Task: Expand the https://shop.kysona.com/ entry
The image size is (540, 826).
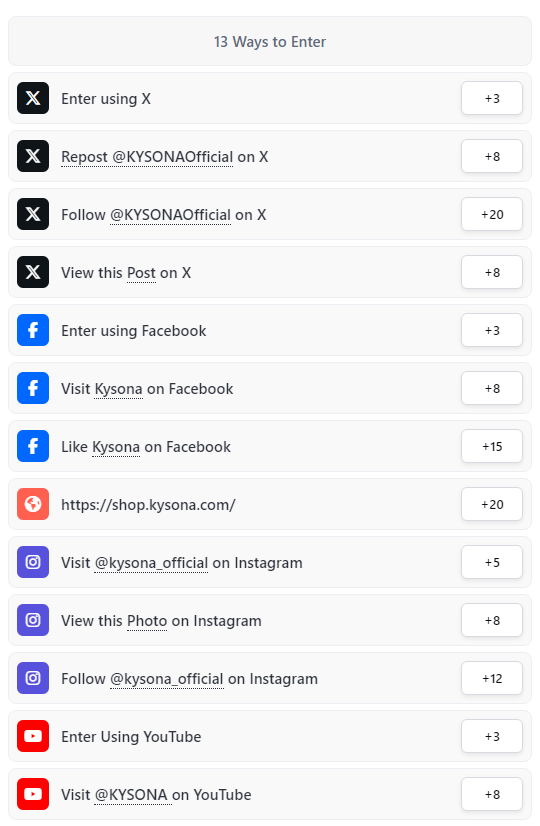Action: coord(270,504)
